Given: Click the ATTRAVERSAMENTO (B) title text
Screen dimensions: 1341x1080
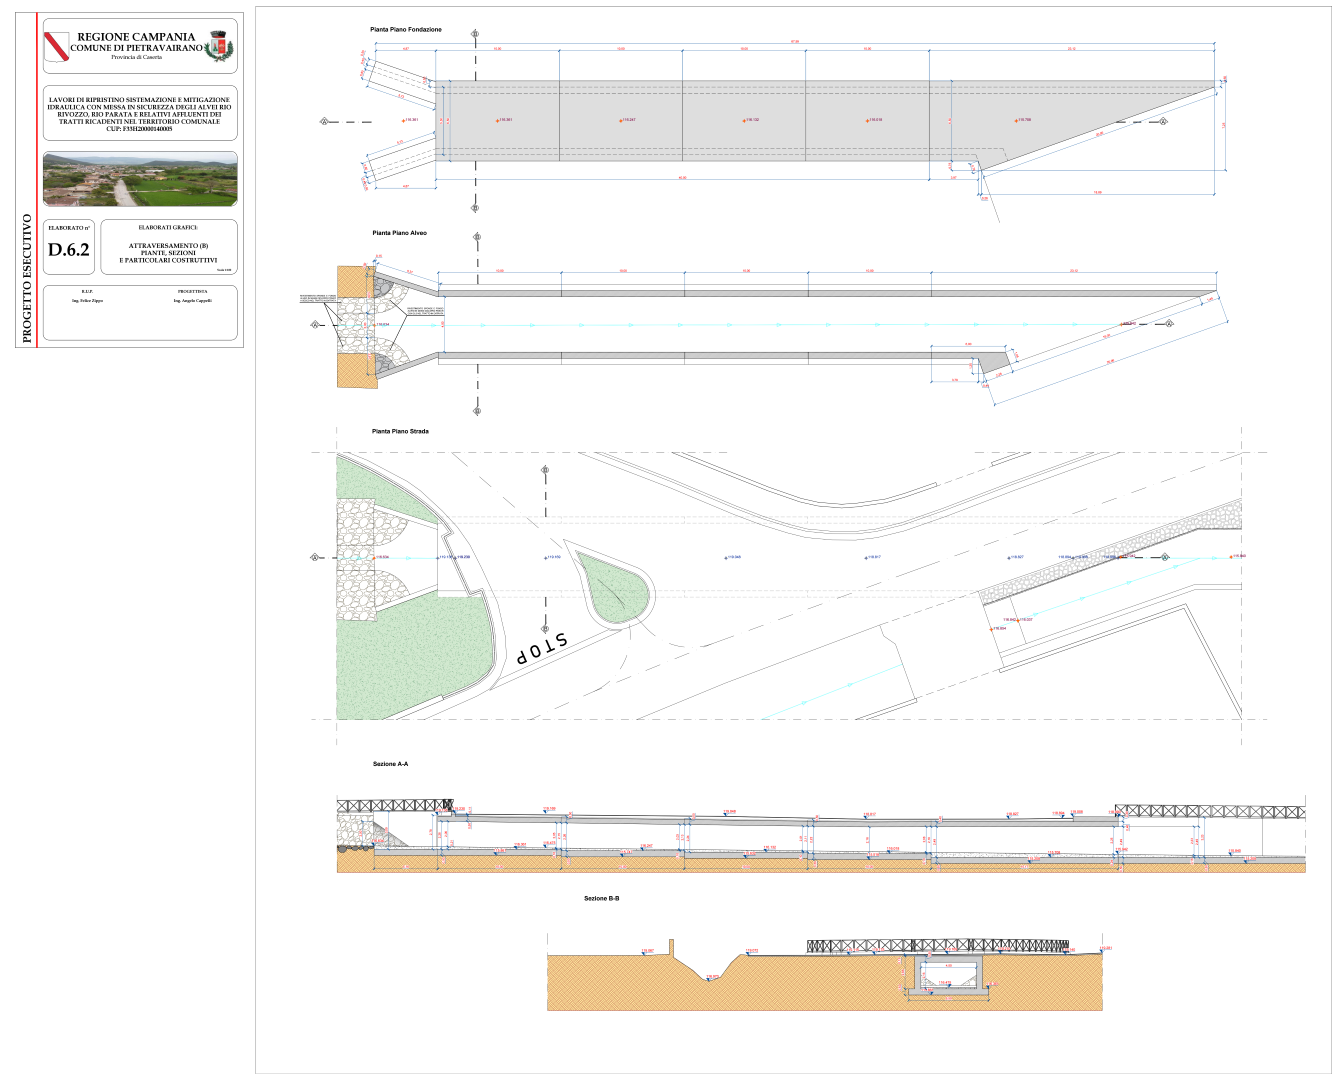Looking at the screenshot, I should 168,246.
